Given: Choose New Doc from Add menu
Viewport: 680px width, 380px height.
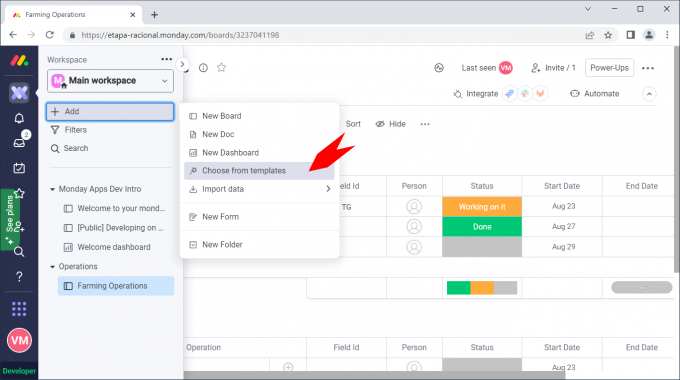Looking at the screenshot, I should point(259,134).
